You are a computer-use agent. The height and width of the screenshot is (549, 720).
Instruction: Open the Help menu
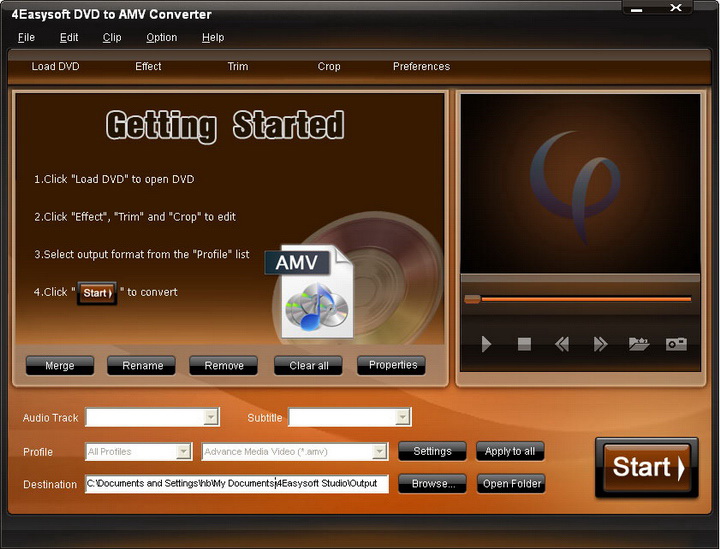click(x=213, y=38)
